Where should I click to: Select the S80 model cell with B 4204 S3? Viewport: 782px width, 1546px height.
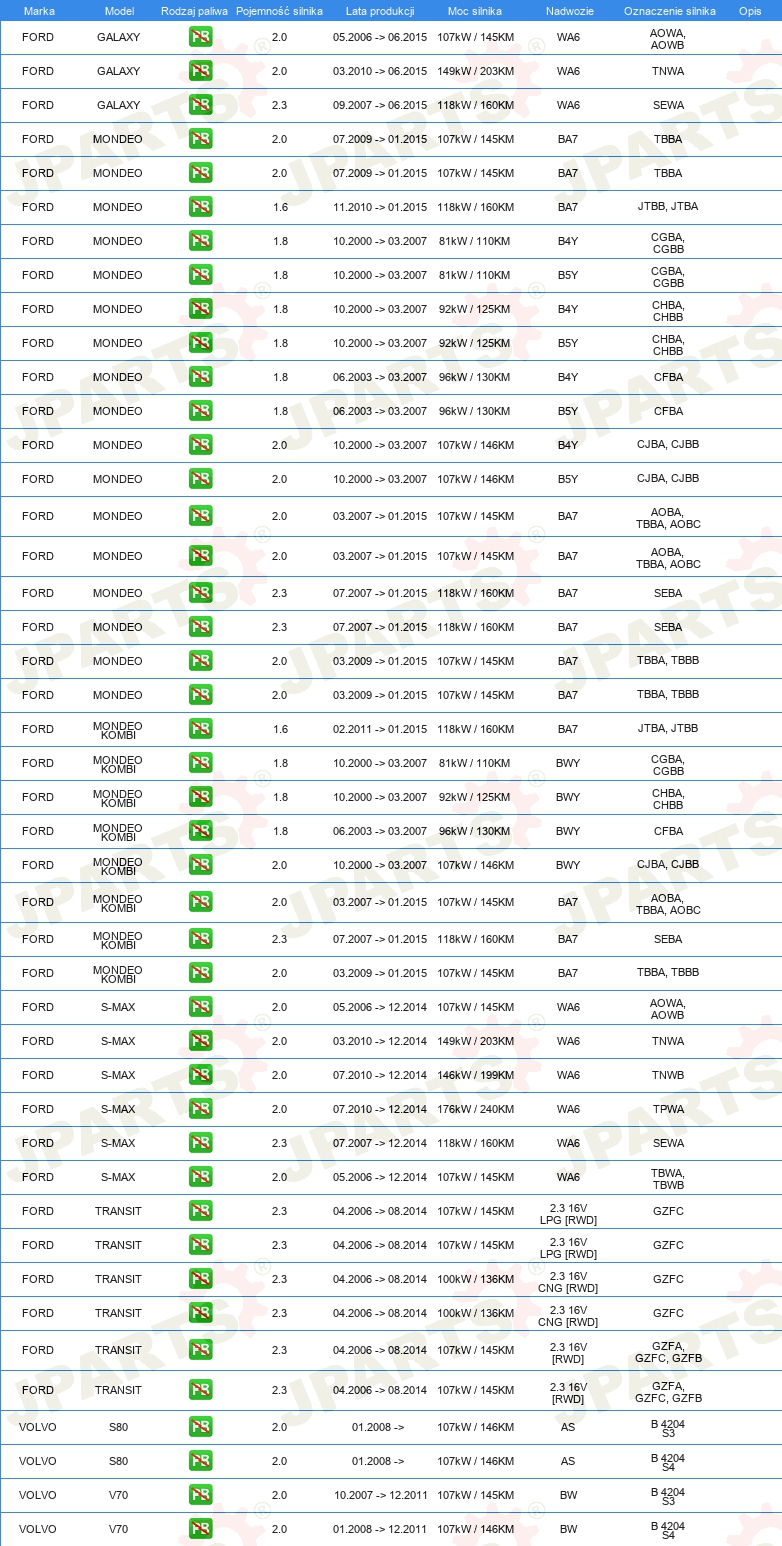point(119,1427)
